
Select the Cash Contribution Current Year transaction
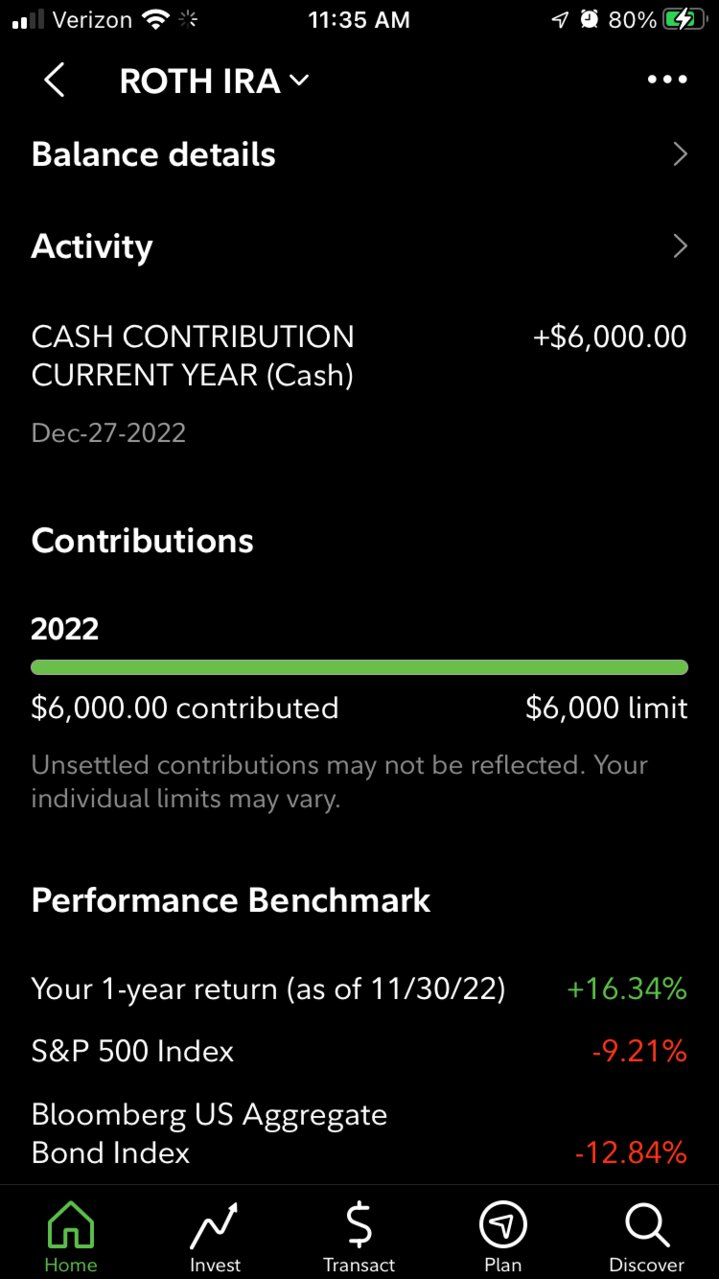coord(359,384)
